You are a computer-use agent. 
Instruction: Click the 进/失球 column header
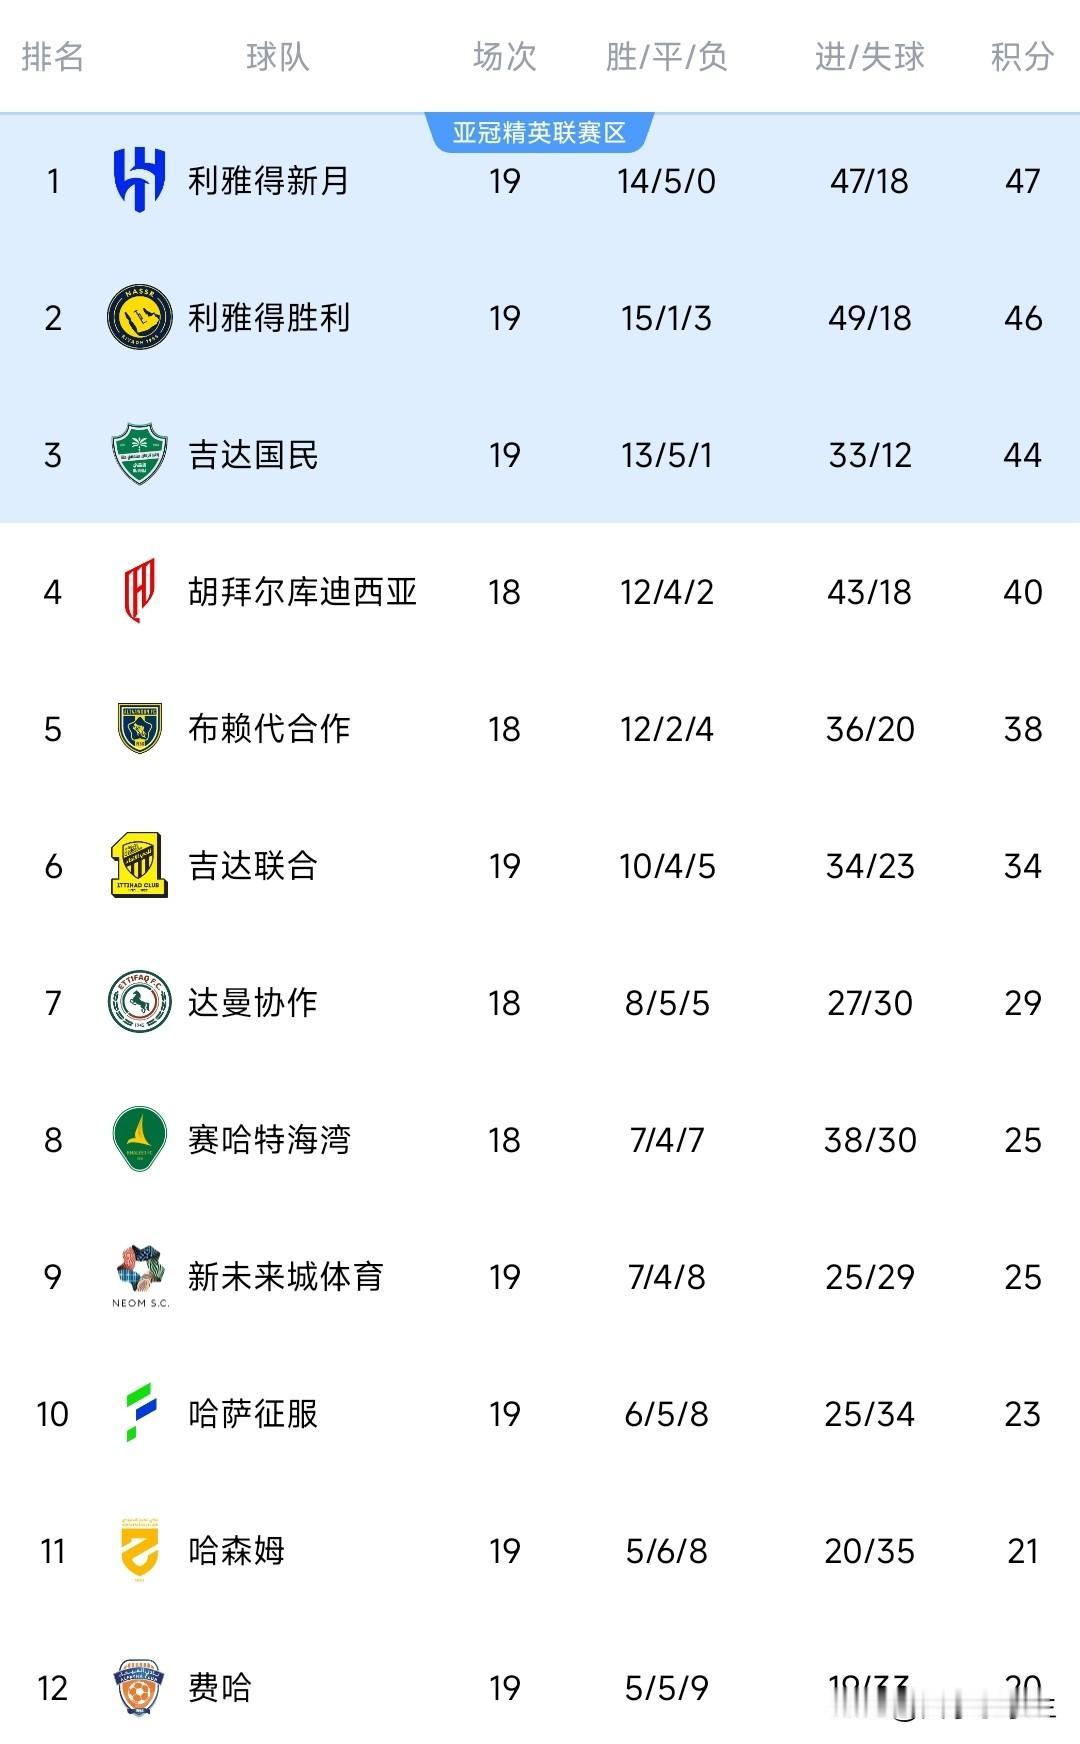coord(869,57)
